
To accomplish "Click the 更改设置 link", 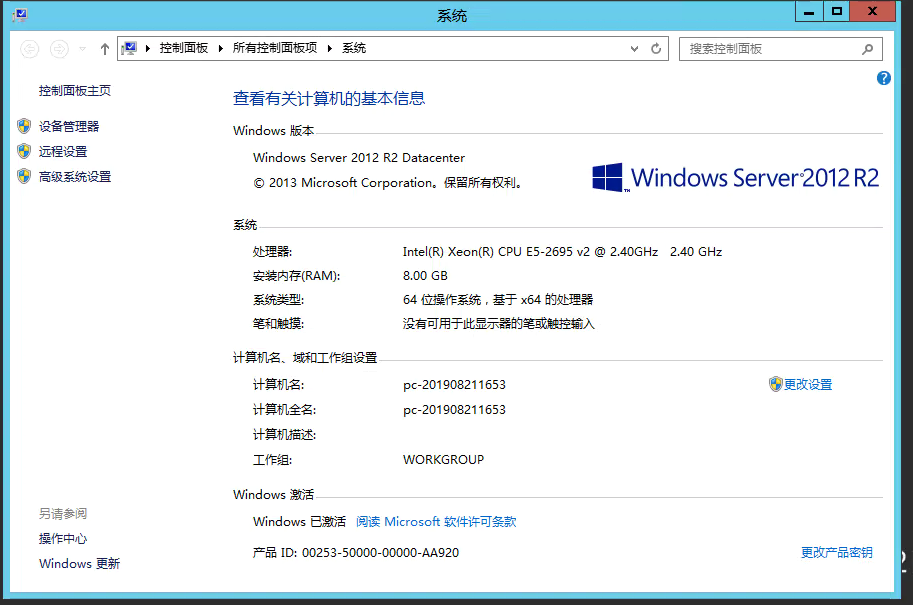I will click(808, 384).
